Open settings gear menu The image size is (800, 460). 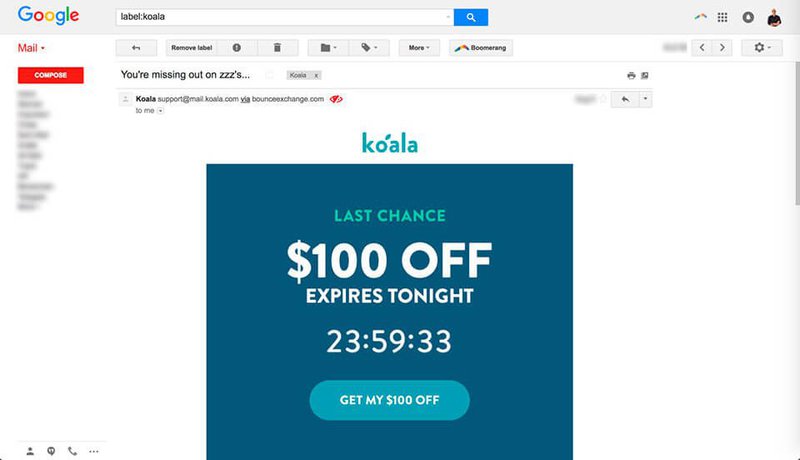[x=762, y=48]
